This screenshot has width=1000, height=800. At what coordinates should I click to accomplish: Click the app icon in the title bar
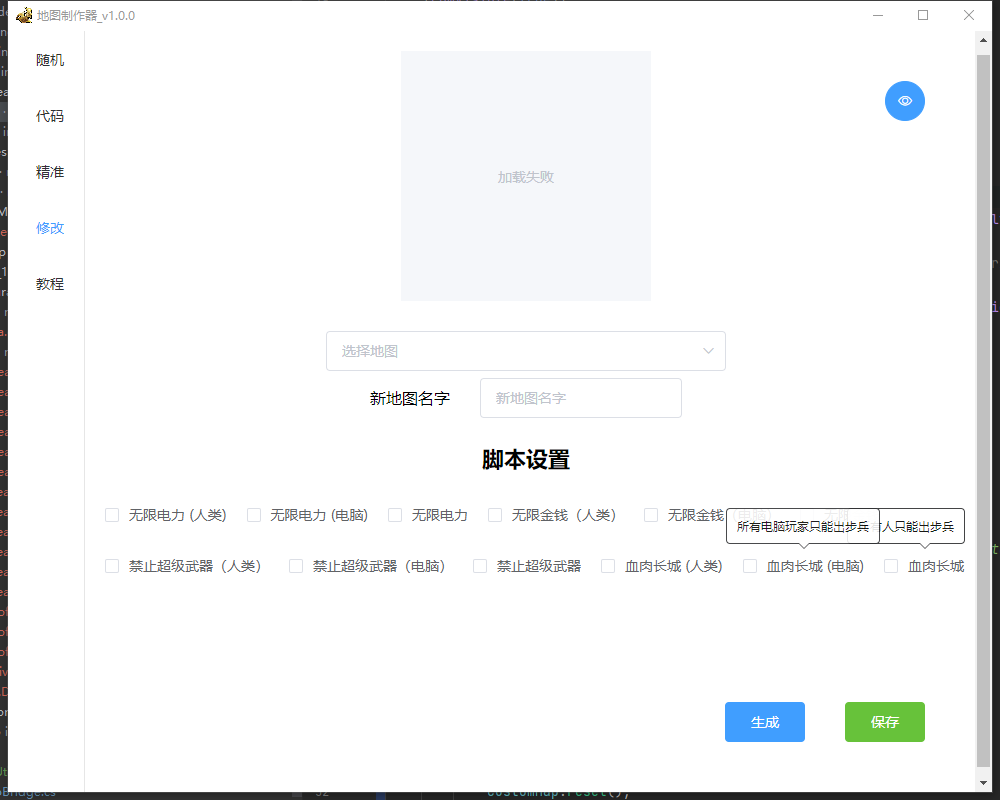coord(24,15)
